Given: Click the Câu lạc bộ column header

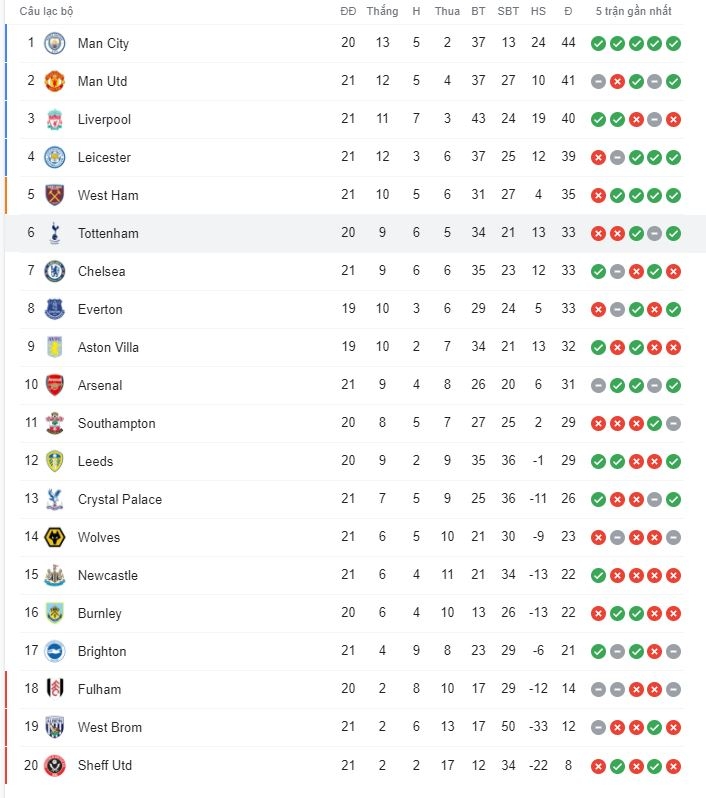Looking at the screenshot, I should pos(46,11).
